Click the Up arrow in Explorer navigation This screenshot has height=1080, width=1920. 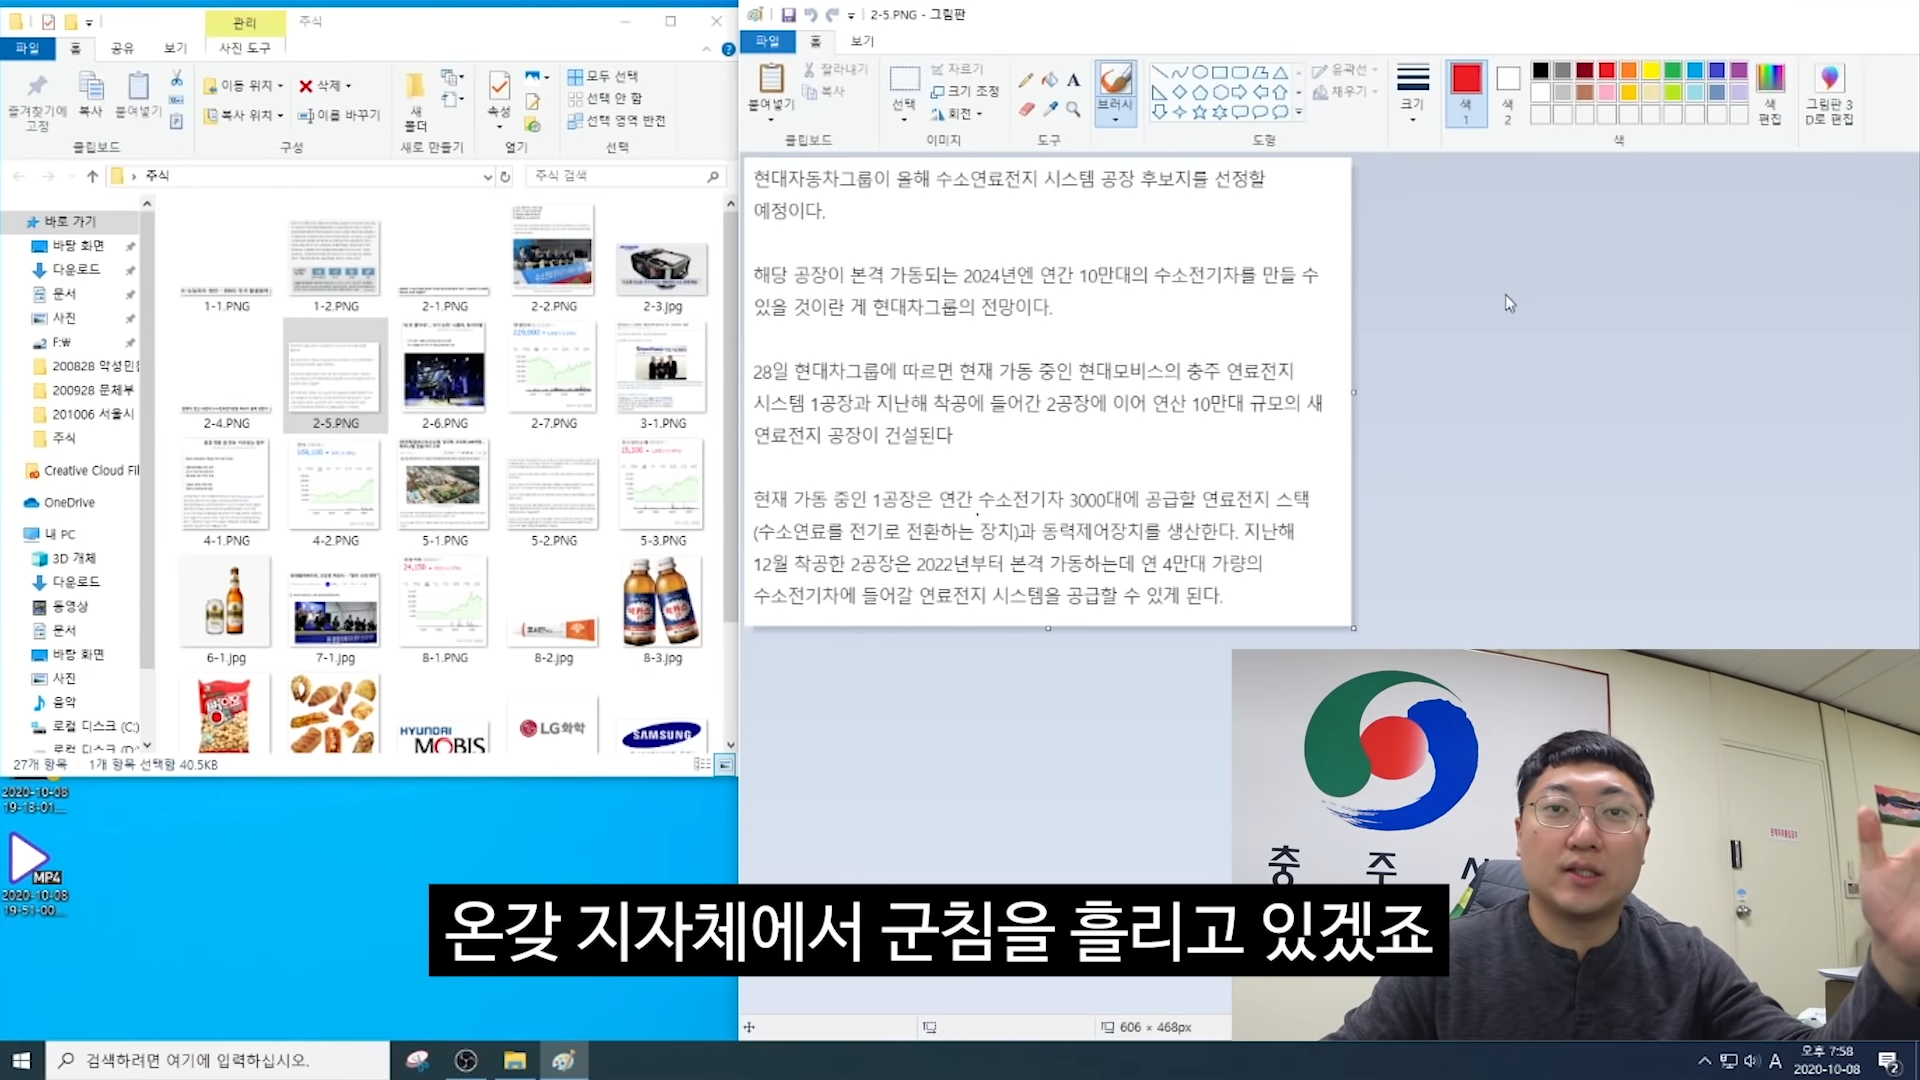coord(92,176)
